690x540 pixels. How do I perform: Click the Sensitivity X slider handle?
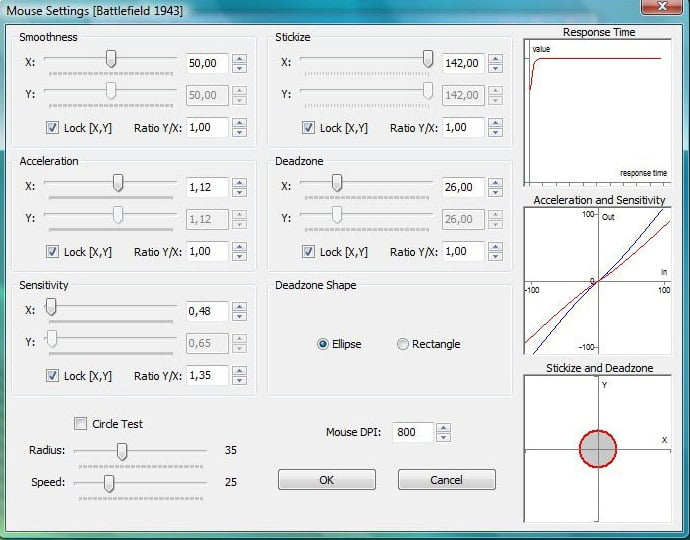(51, 307)
